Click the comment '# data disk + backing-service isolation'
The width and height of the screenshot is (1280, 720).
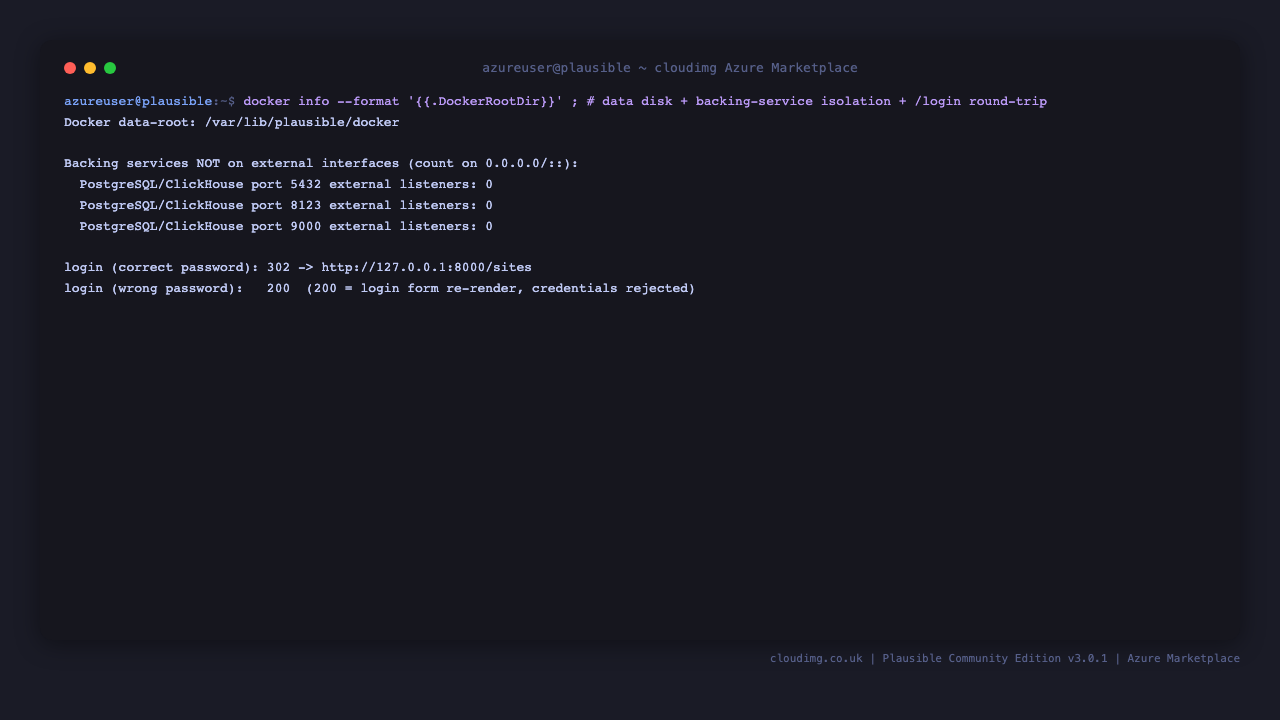(x=738, y=101)
